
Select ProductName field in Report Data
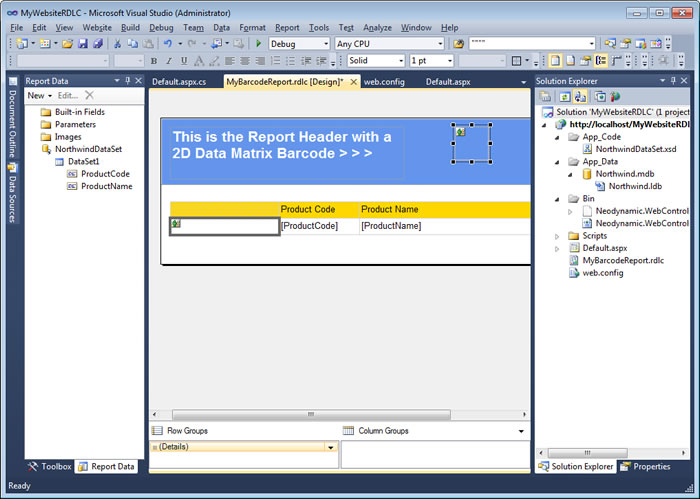107,186
